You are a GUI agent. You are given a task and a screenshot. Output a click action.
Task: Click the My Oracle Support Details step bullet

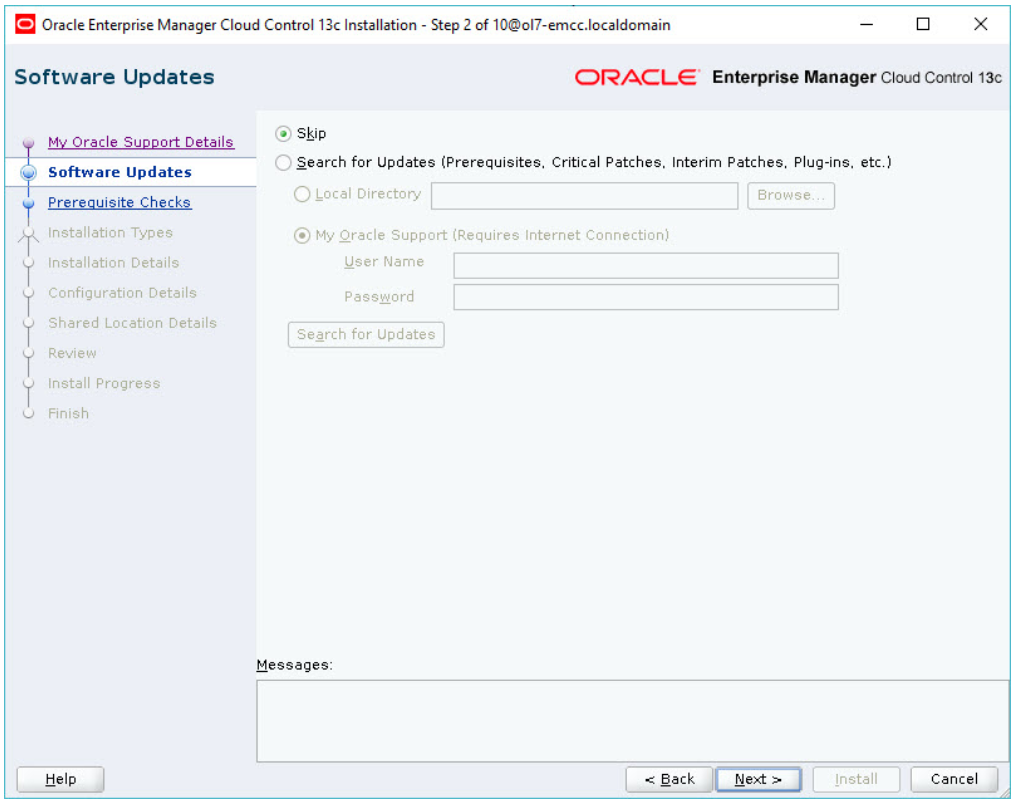pos(28,142)
